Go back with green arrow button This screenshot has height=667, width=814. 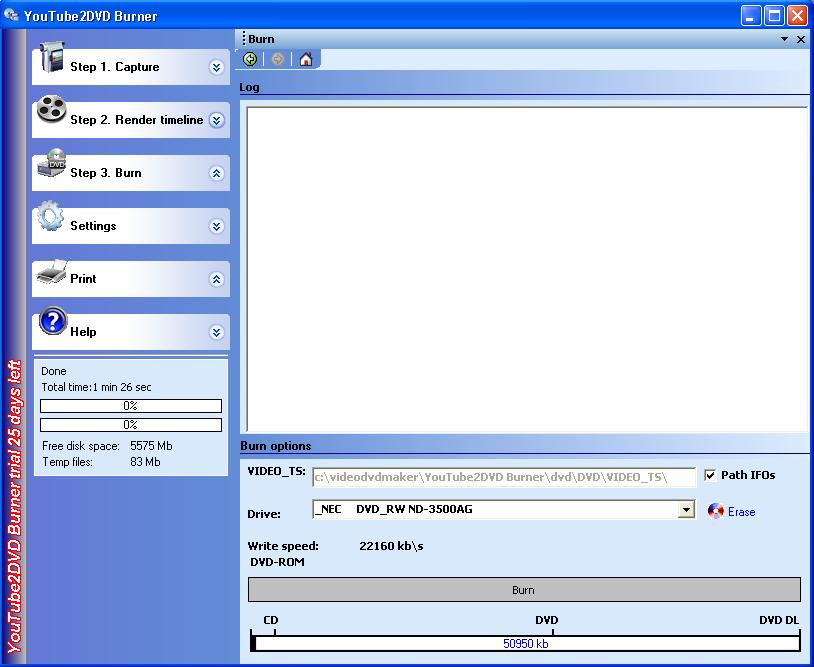(250, 59)
